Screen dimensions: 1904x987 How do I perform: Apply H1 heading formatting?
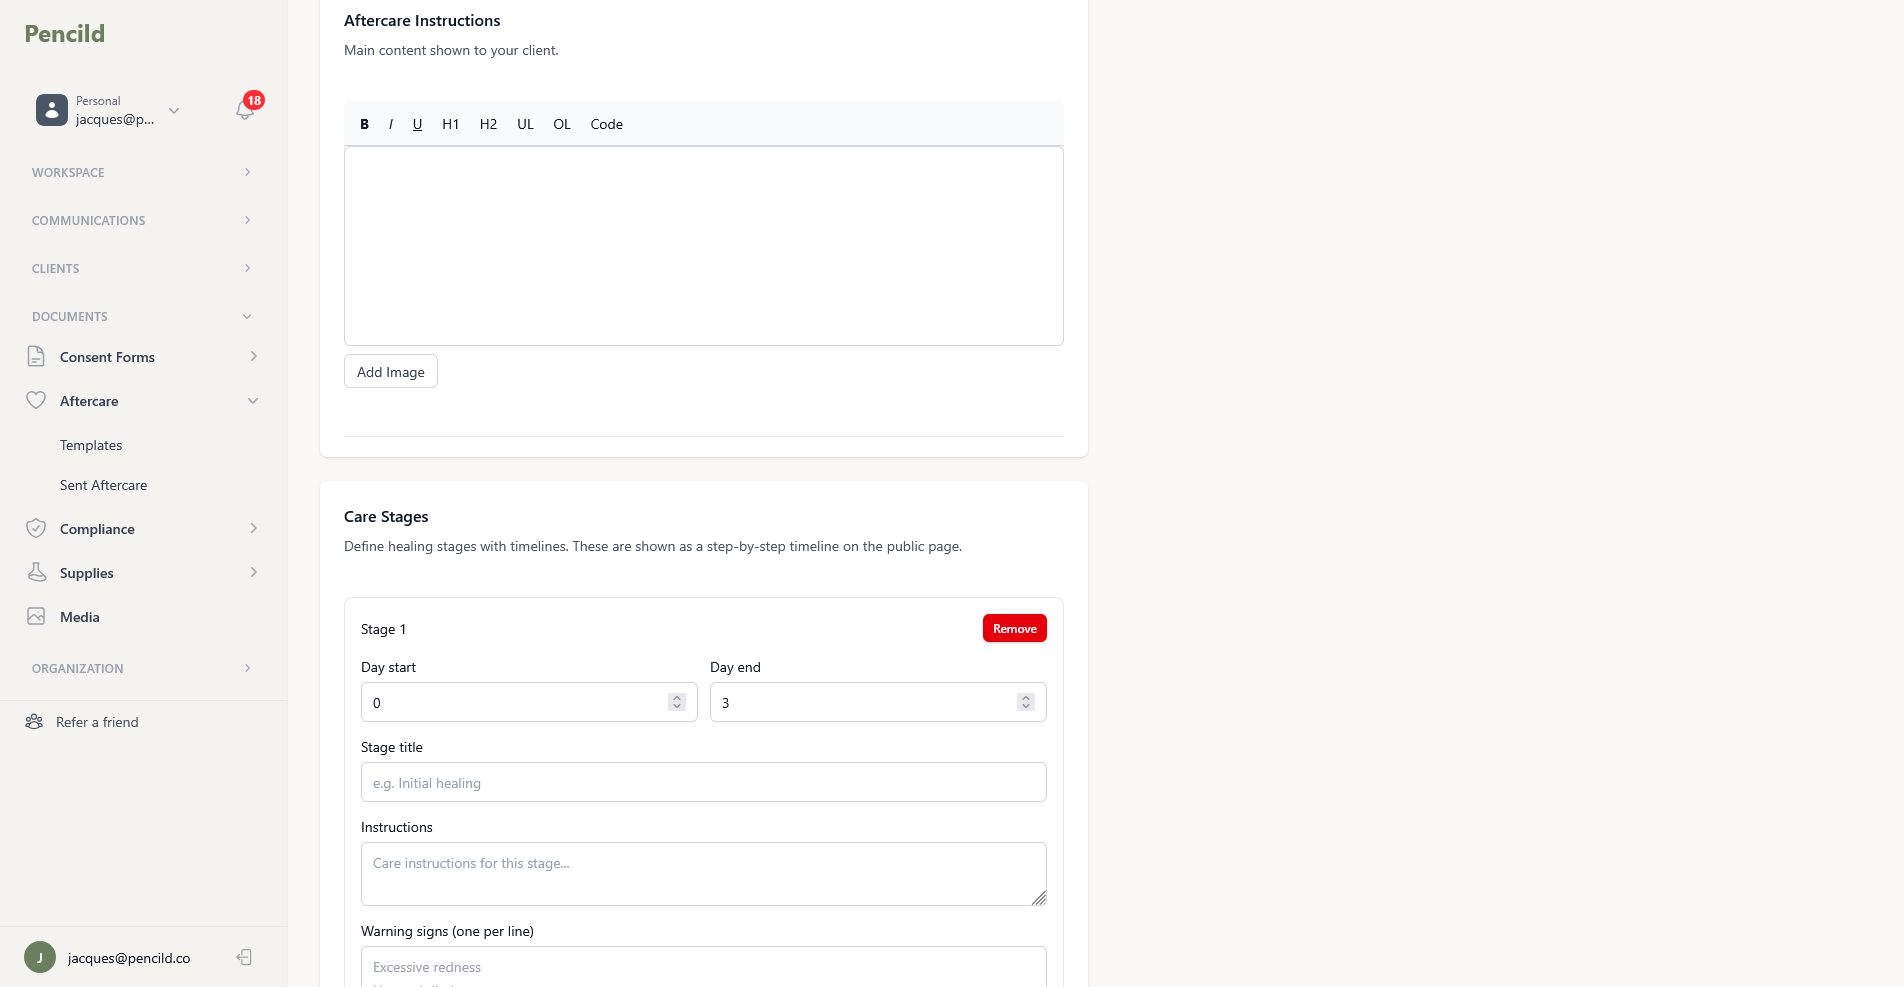pos(450,124)
